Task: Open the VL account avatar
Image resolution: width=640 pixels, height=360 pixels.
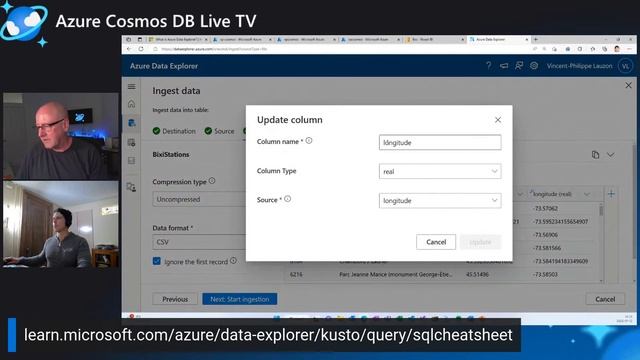Action: 625,66
